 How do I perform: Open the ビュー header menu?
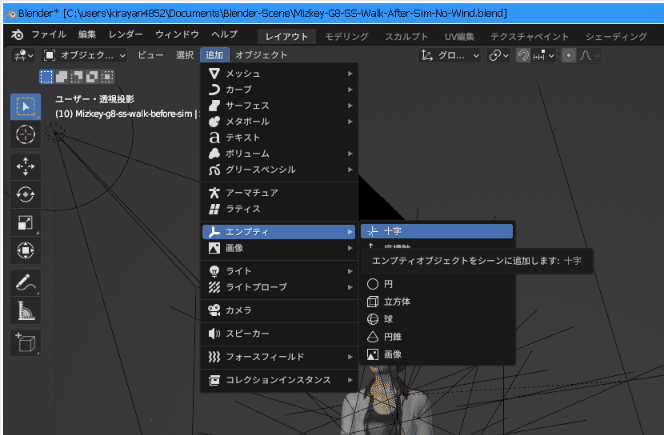pyautogui.click(x=150, y=55)
